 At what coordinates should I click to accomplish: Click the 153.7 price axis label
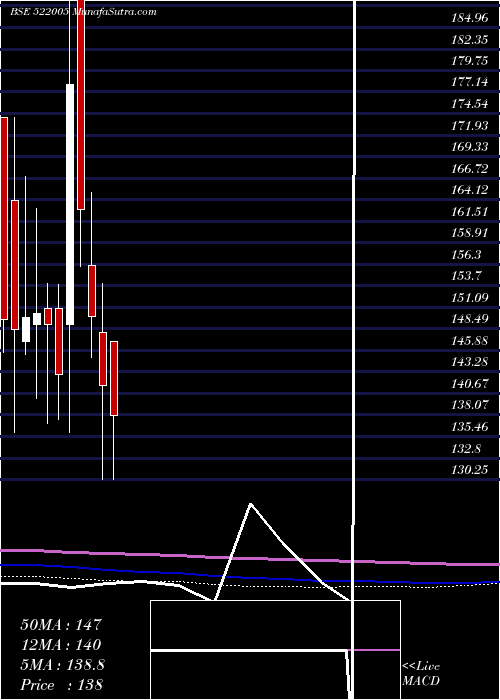point(467,276)
